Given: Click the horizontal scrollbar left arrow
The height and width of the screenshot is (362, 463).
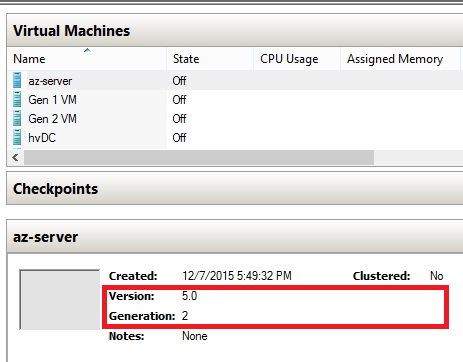Looking at the screenshot, I should point(15,157).
